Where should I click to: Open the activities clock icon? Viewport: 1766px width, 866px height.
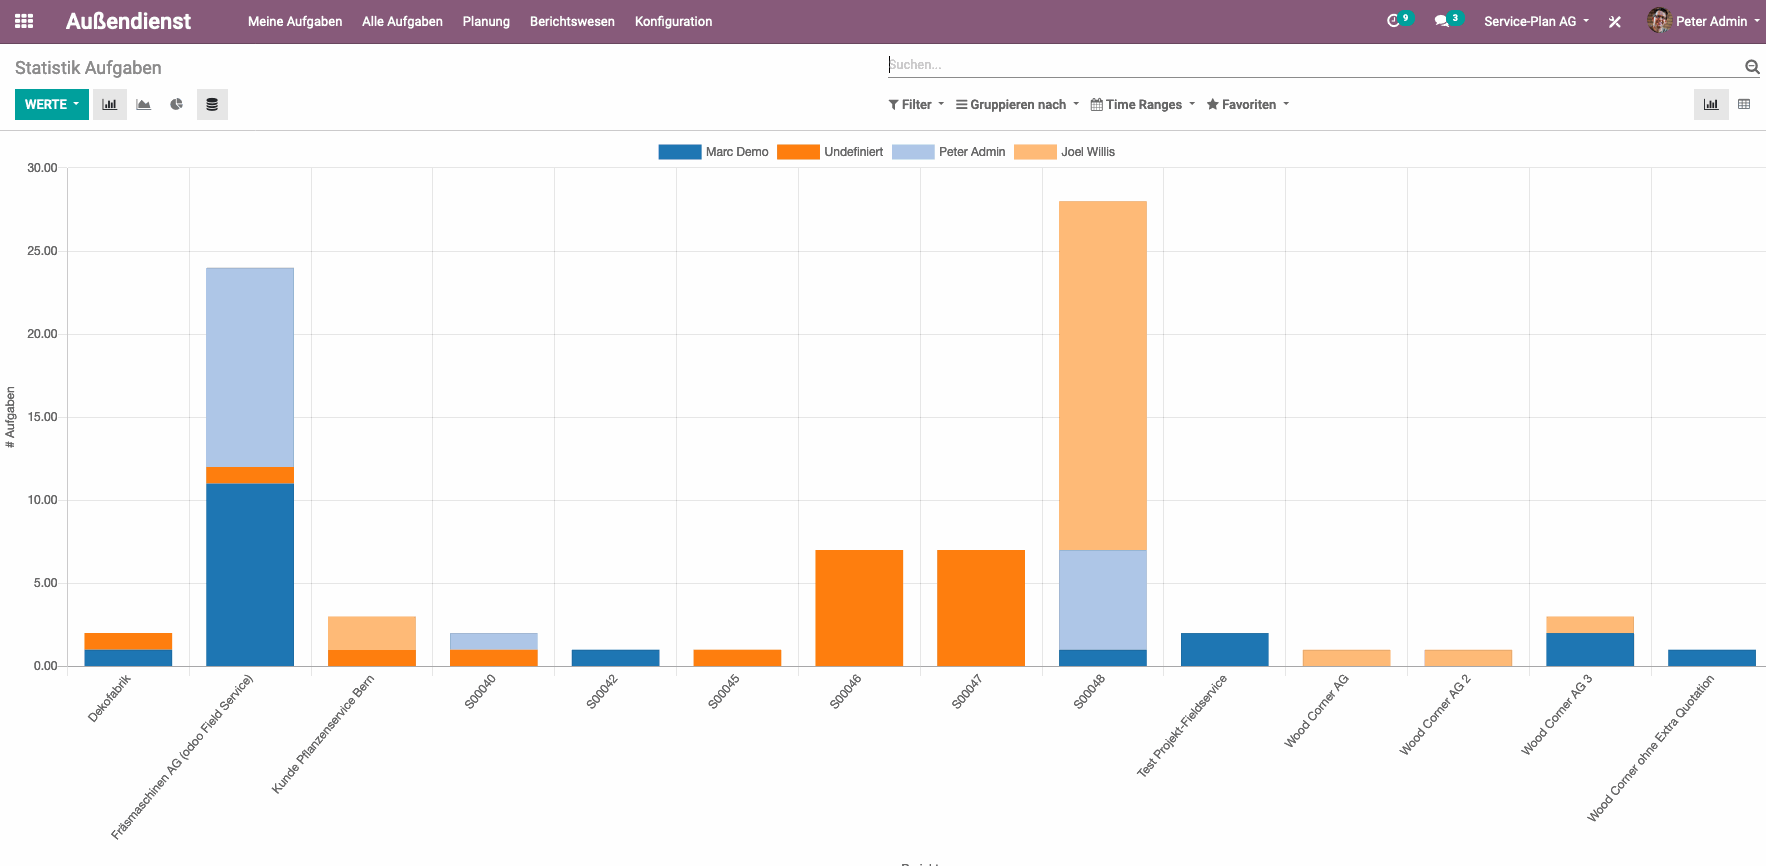[x=1393, y=21]
